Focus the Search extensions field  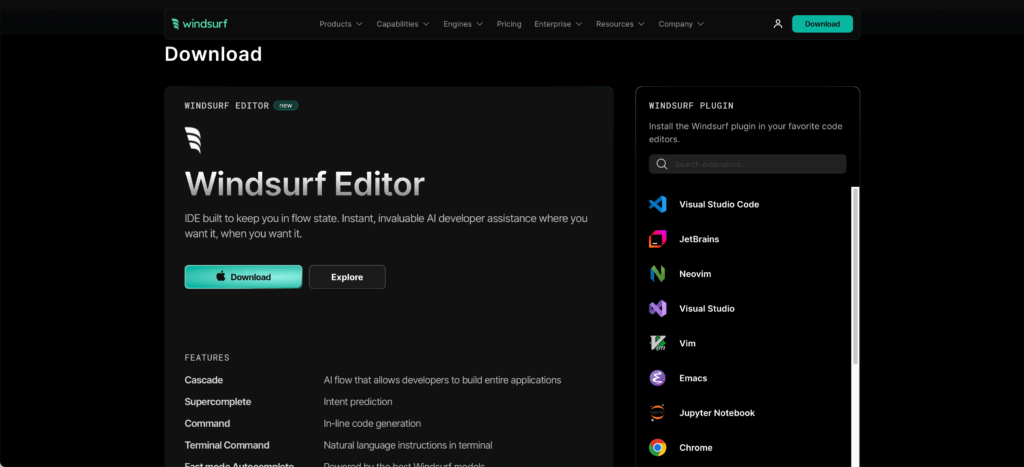tap(748, 164)
